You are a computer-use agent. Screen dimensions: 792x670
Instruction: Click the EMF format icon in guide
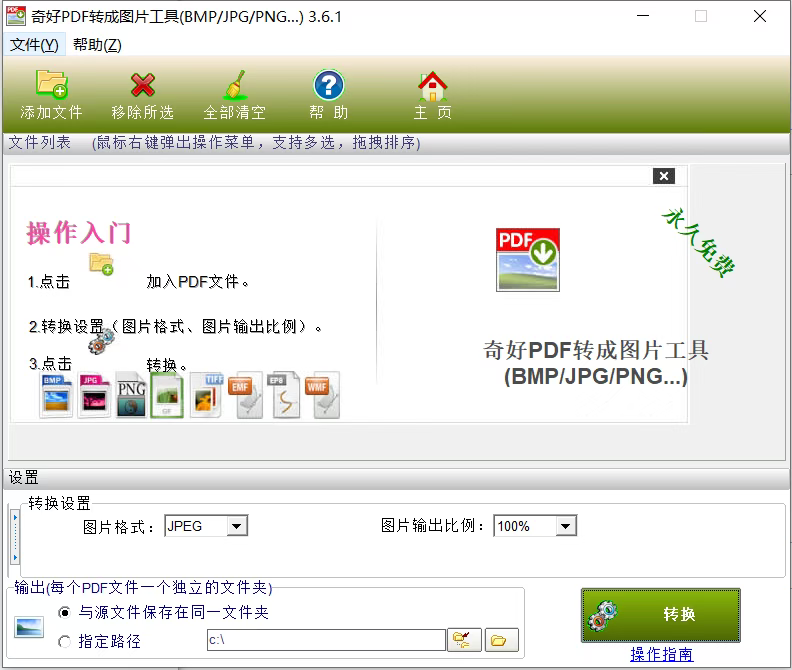246,396
